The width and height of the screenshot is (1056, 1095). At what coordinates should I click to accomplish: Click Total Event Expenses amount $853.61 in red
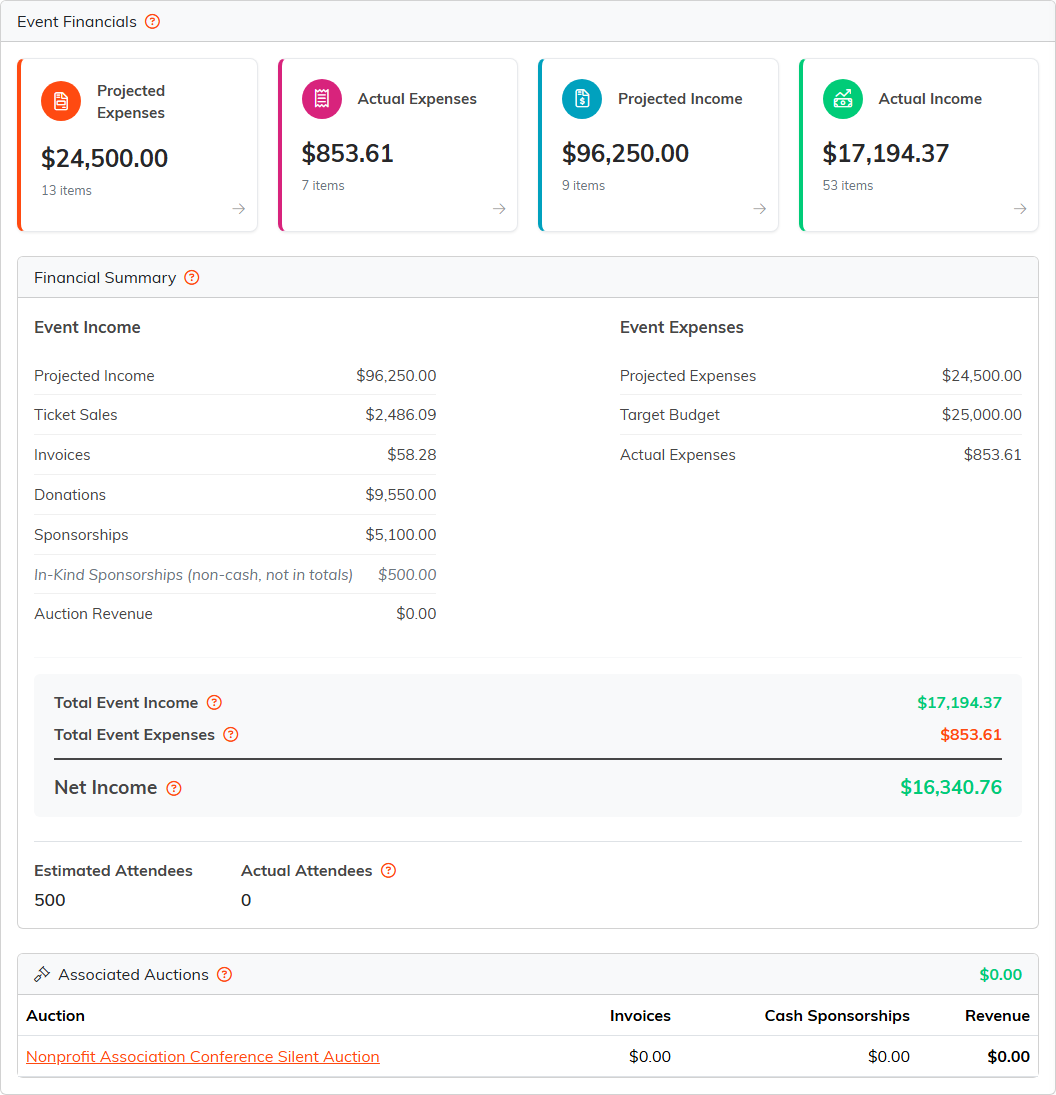[971, 735]
